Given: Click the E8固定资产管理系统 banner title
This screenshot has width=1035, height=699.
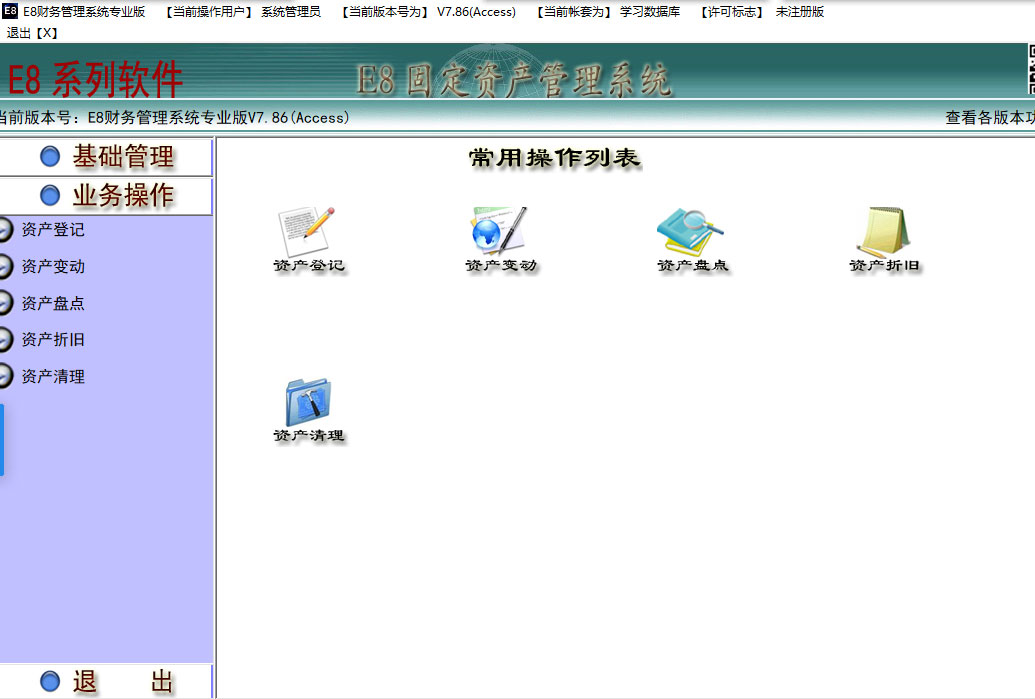Looking at the screenshot, I should (514, 81).
